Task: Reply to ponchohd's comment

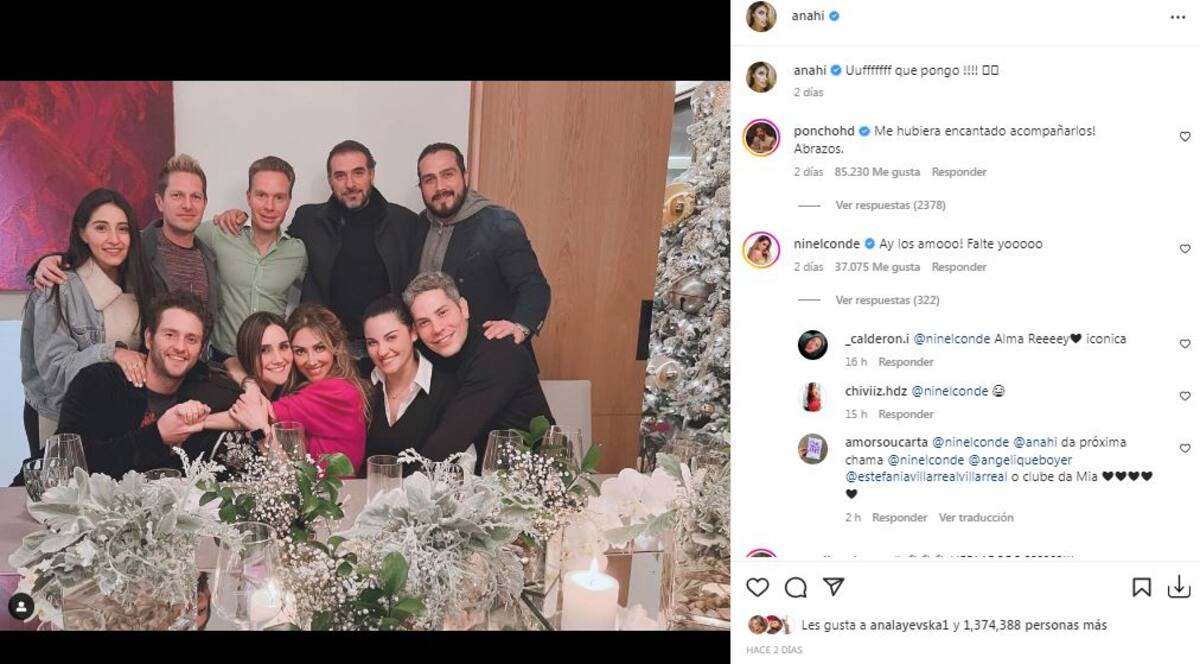Action: click(959, 172)
